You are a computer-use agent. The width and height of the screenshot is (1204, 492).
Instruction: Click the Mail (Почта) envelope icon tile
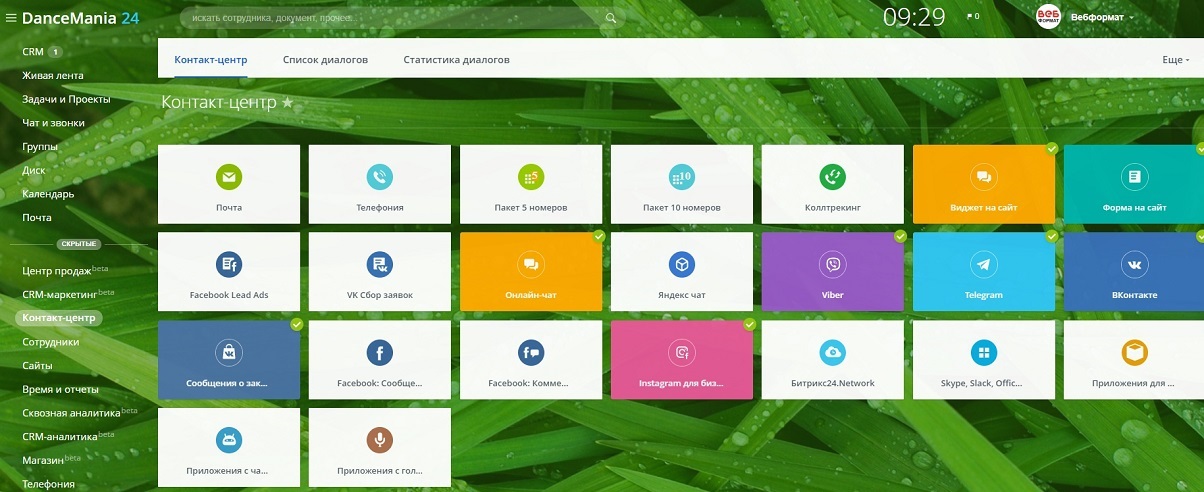(229, 177)
